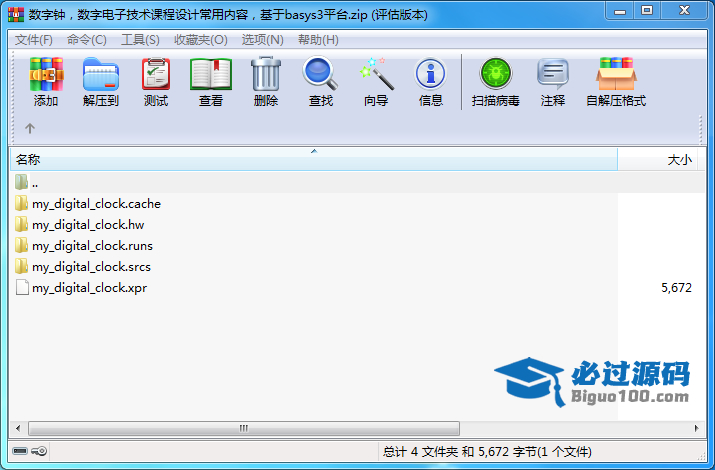This screenshot has width=715, height=470.
Task: Open the View (查看) book icon
Action: point(211,74)
